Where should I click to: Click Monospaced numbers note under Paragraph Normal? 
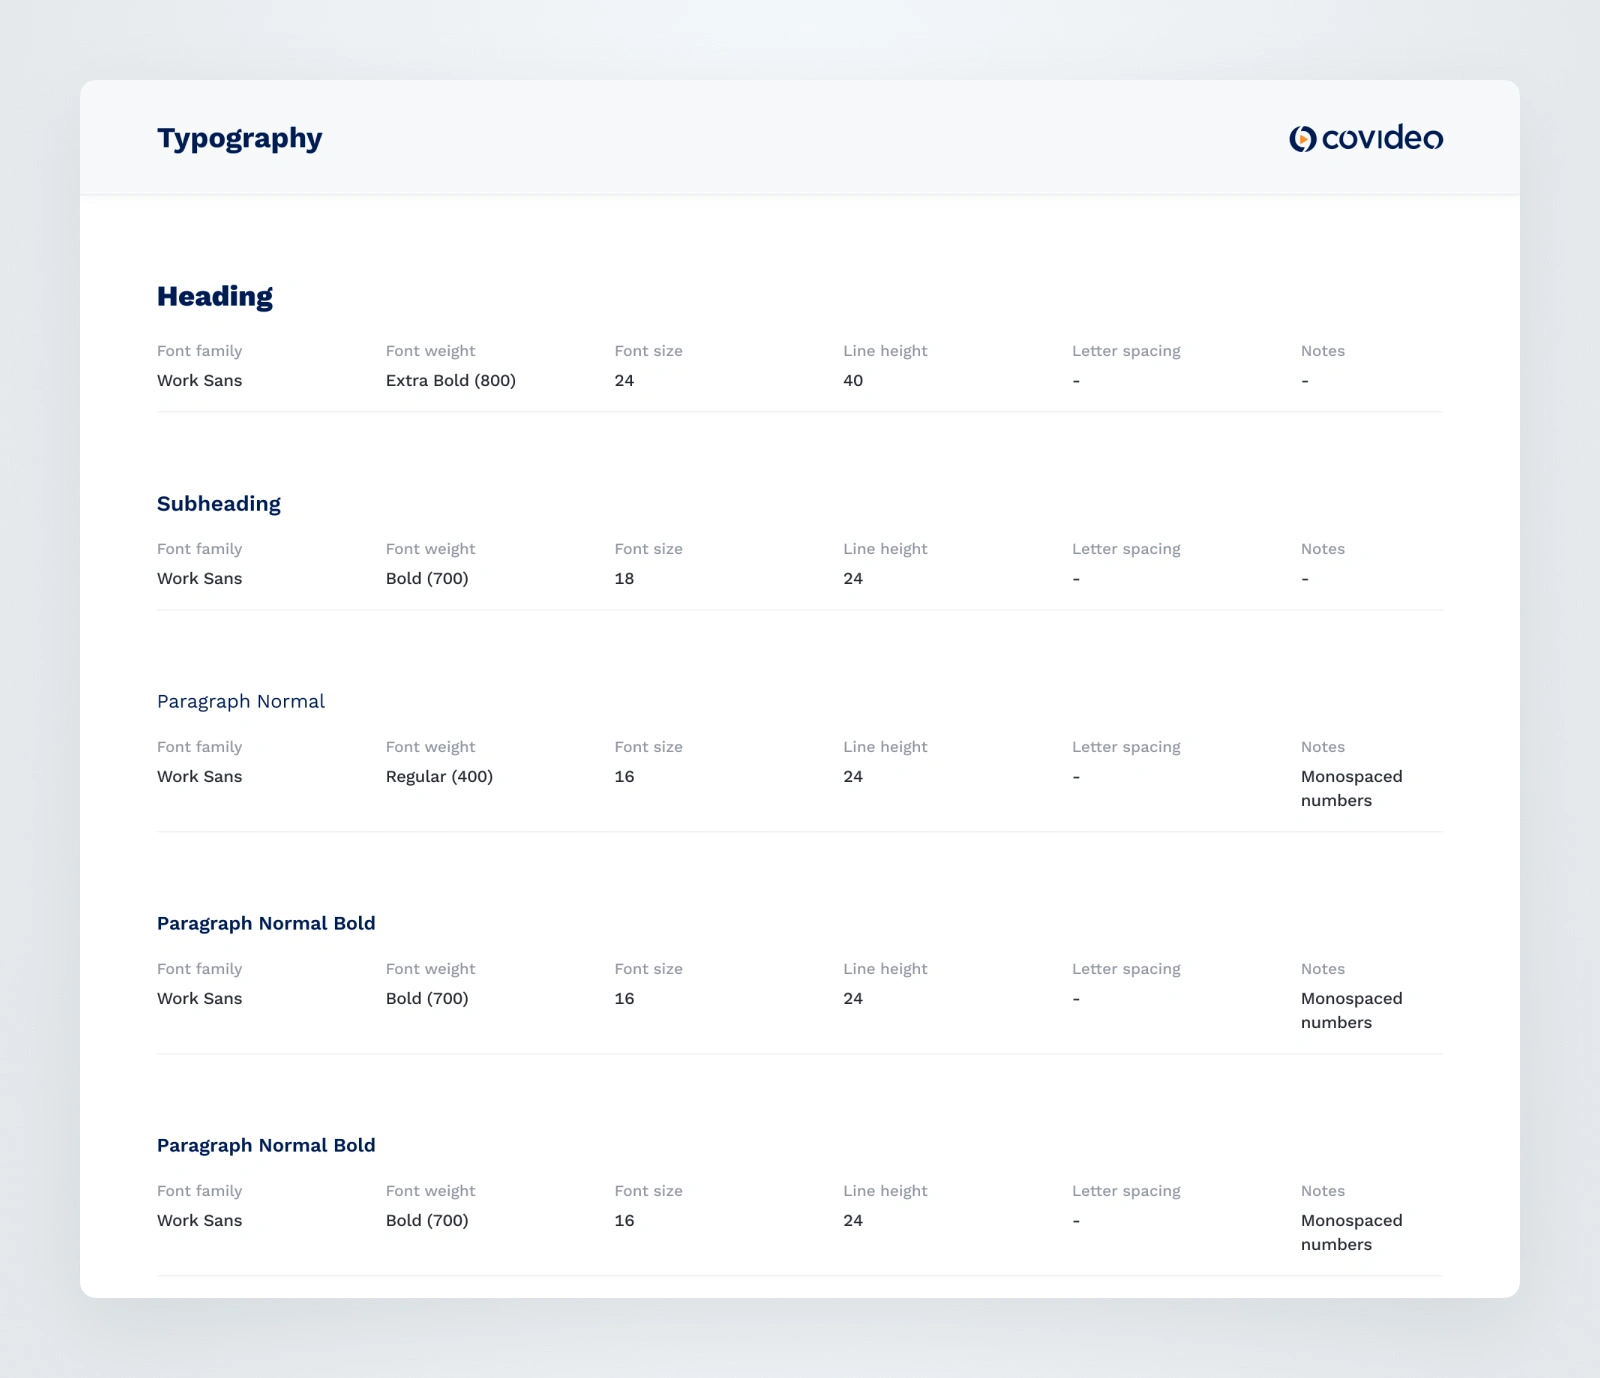[x=1351, y=788]
